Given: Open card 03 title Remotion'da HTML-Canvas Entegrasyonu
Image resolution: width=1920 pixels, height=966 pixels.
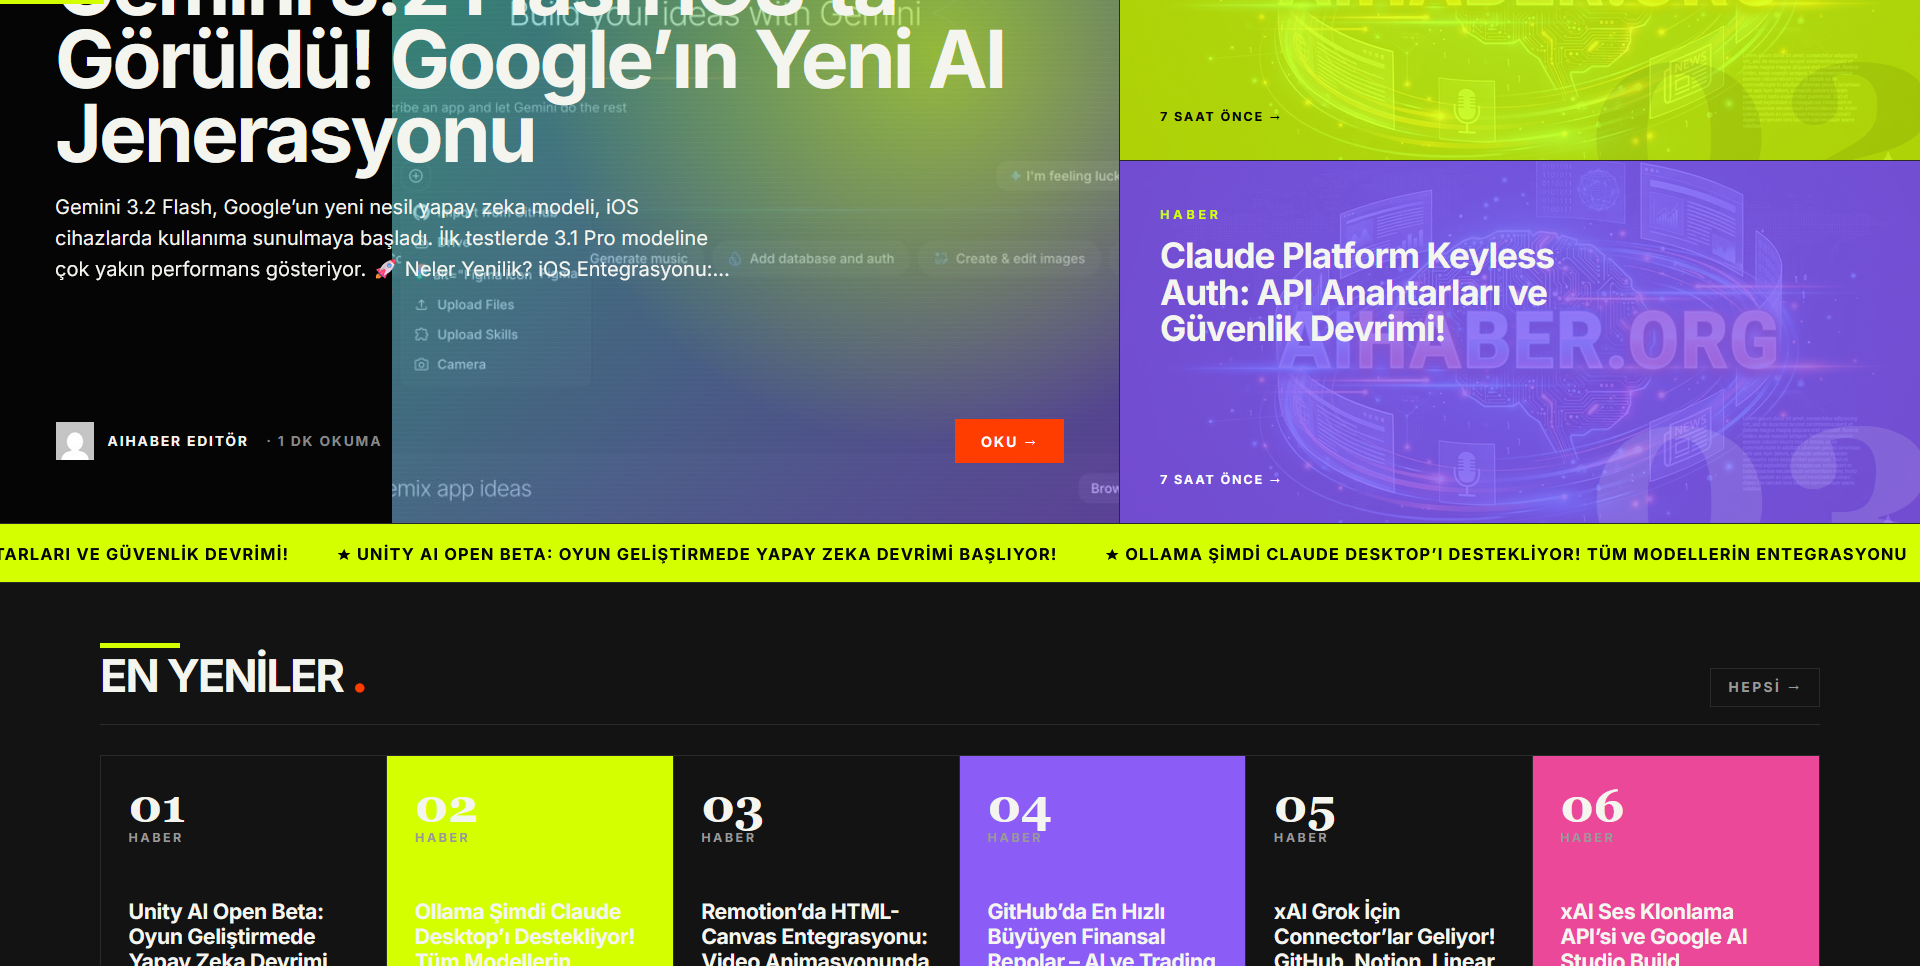Looking at the screenshot, I should pos(815,936).
